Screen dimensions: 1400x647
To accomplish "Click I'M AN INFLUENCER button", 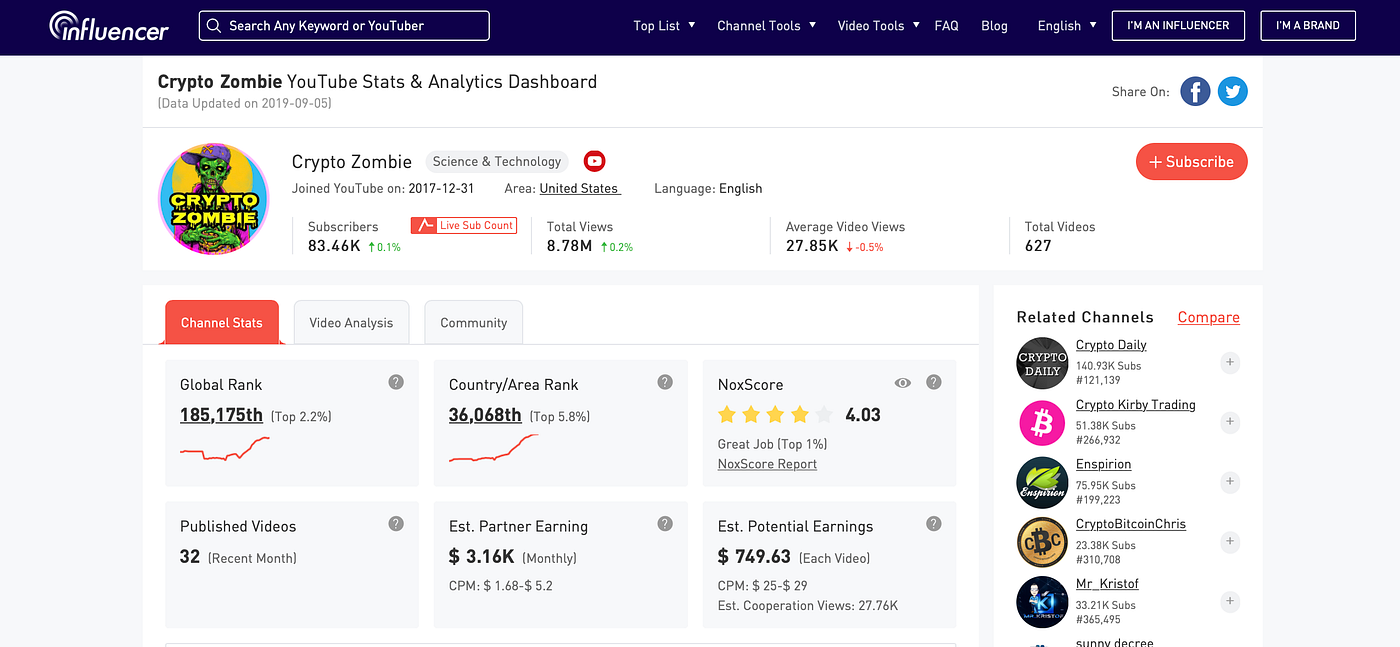I will (x=1178, y=26).
